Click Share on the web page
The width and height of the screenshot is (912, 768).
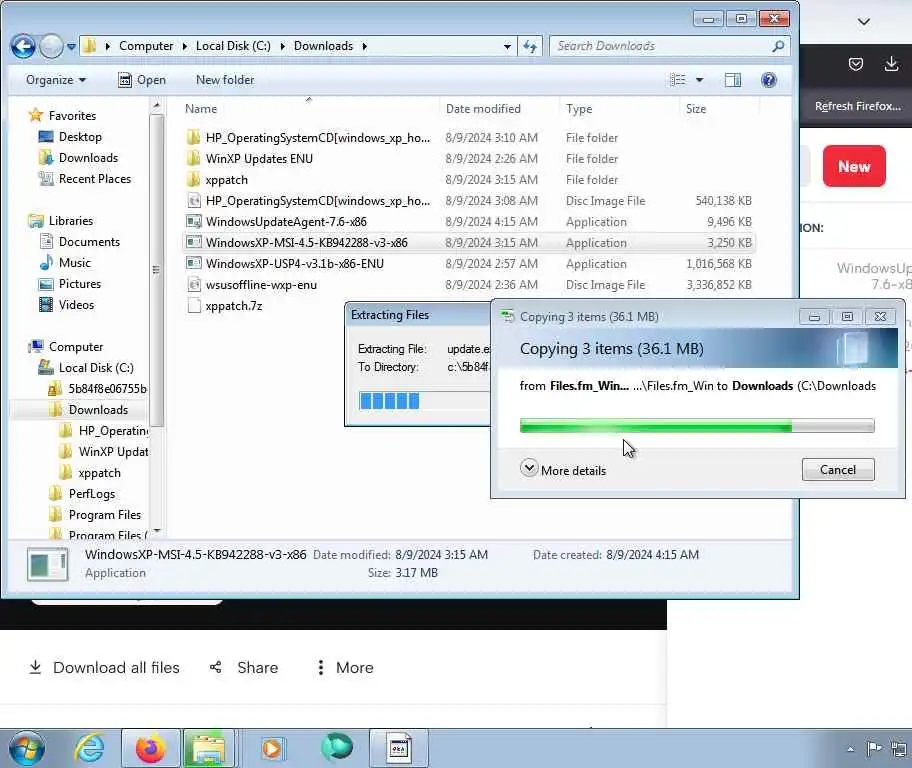pyautogui.click(x=244, y=667)
